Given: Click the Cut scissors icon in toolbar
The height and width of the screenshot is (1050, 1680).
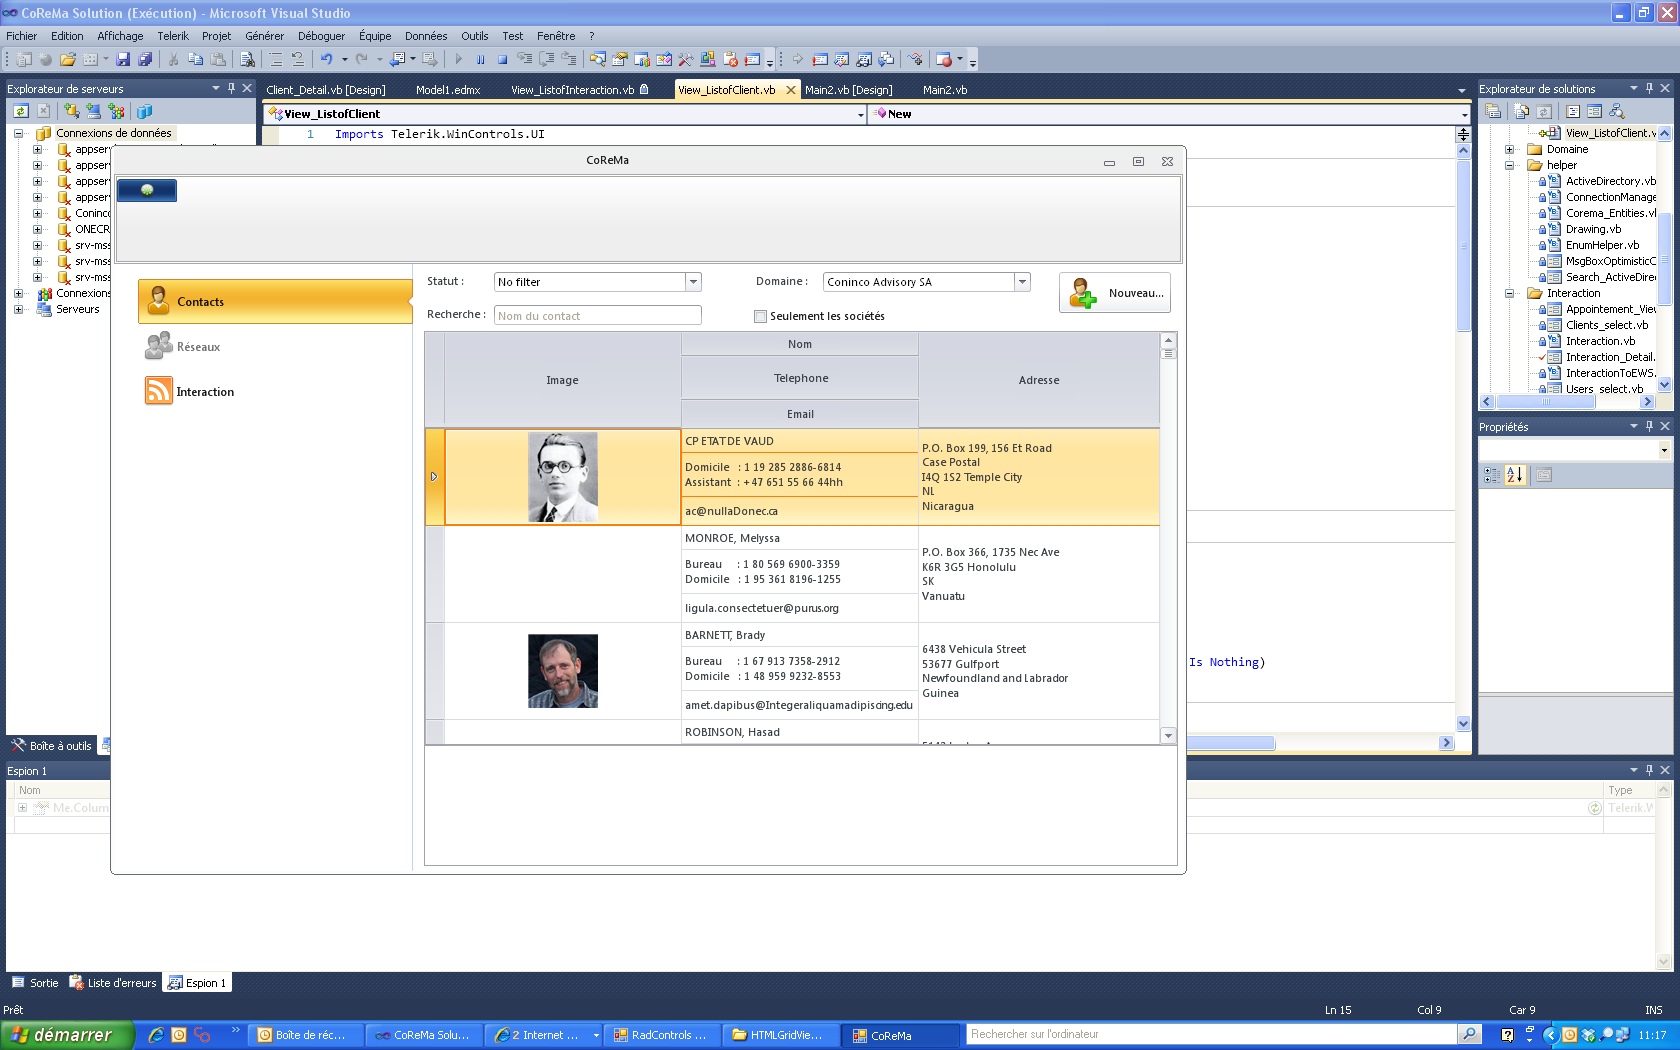Looking at the screenshot, I should pos(173,60).
